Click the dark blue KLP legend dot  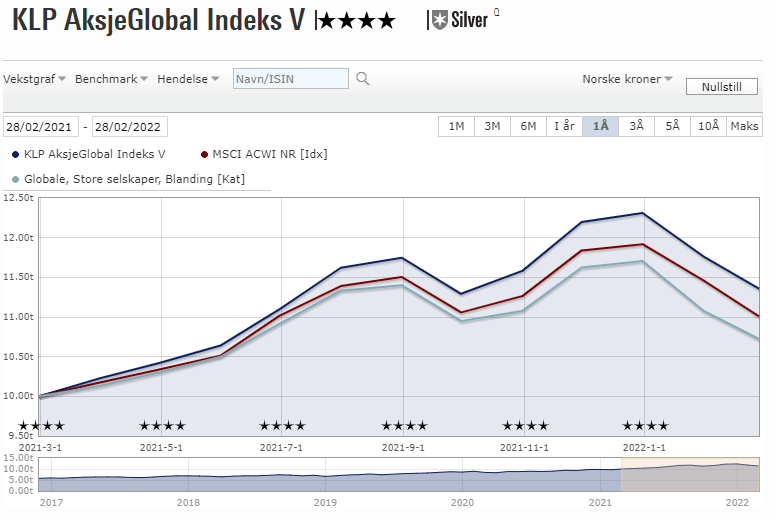pos(15,155)
